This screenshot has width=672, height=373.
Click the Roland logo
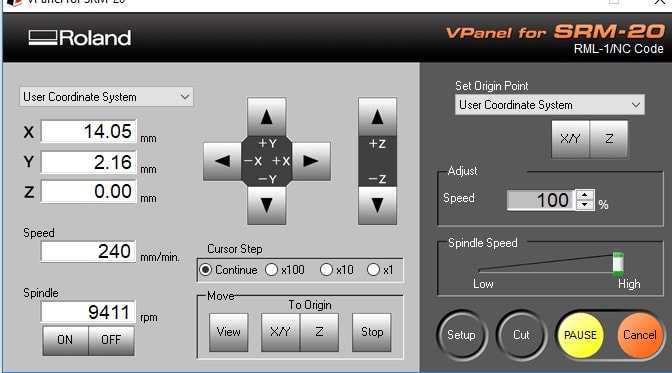coord(80,38)
